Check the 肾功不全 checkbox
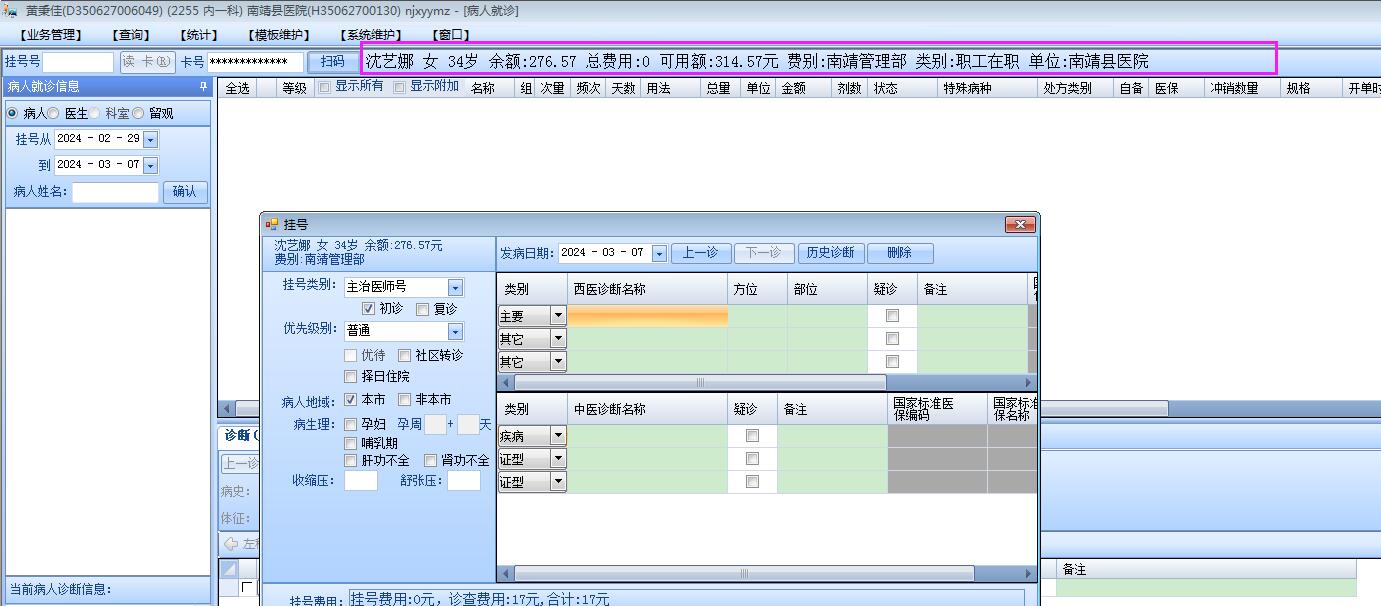The height and width of the screenshot is (606, 1381). [x=430, y=461]
